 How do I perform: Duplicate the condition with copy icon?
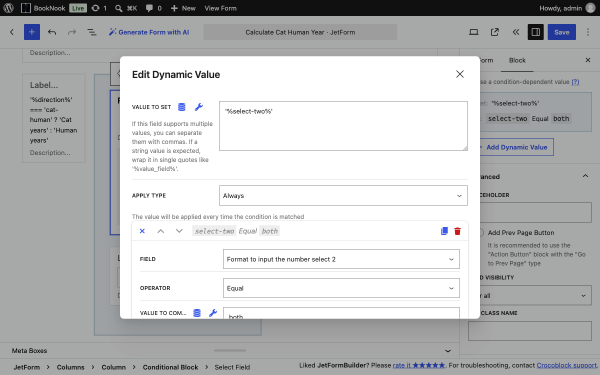[444, 231]
